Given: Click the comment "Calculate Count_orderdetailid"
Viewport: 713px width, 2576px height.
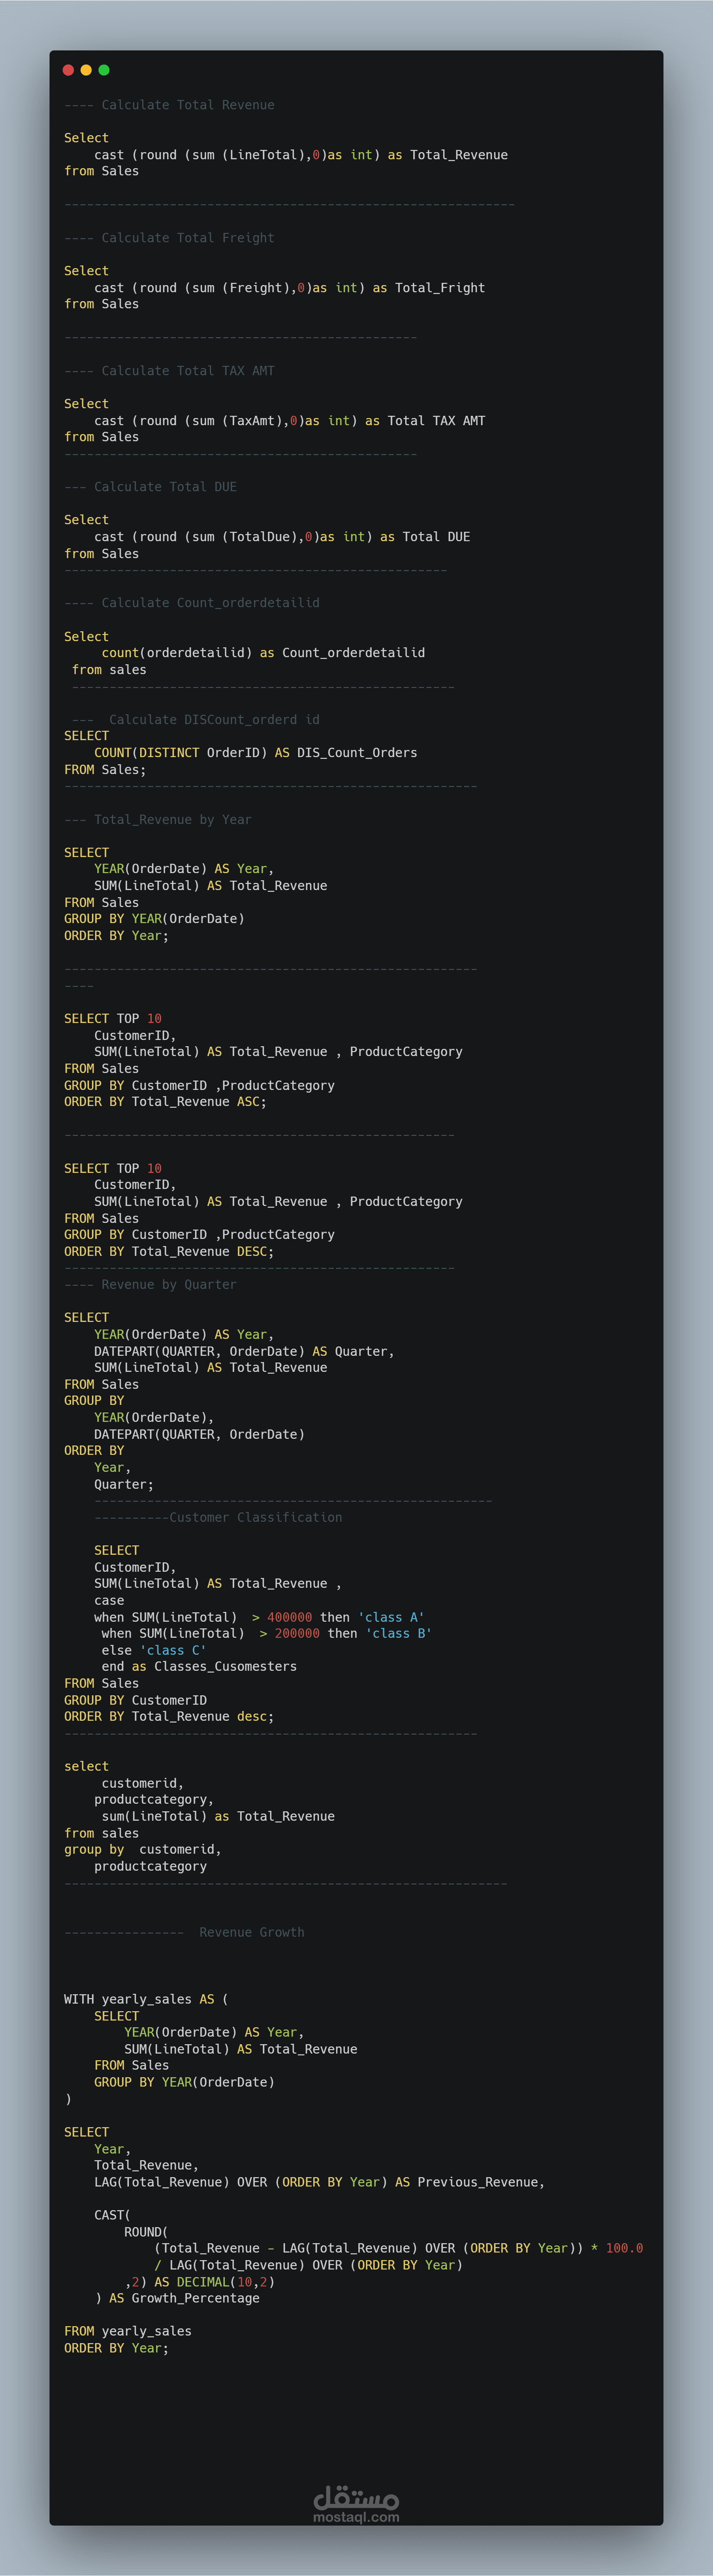Looking at the screenshot, I should click(x=192, y=603).
